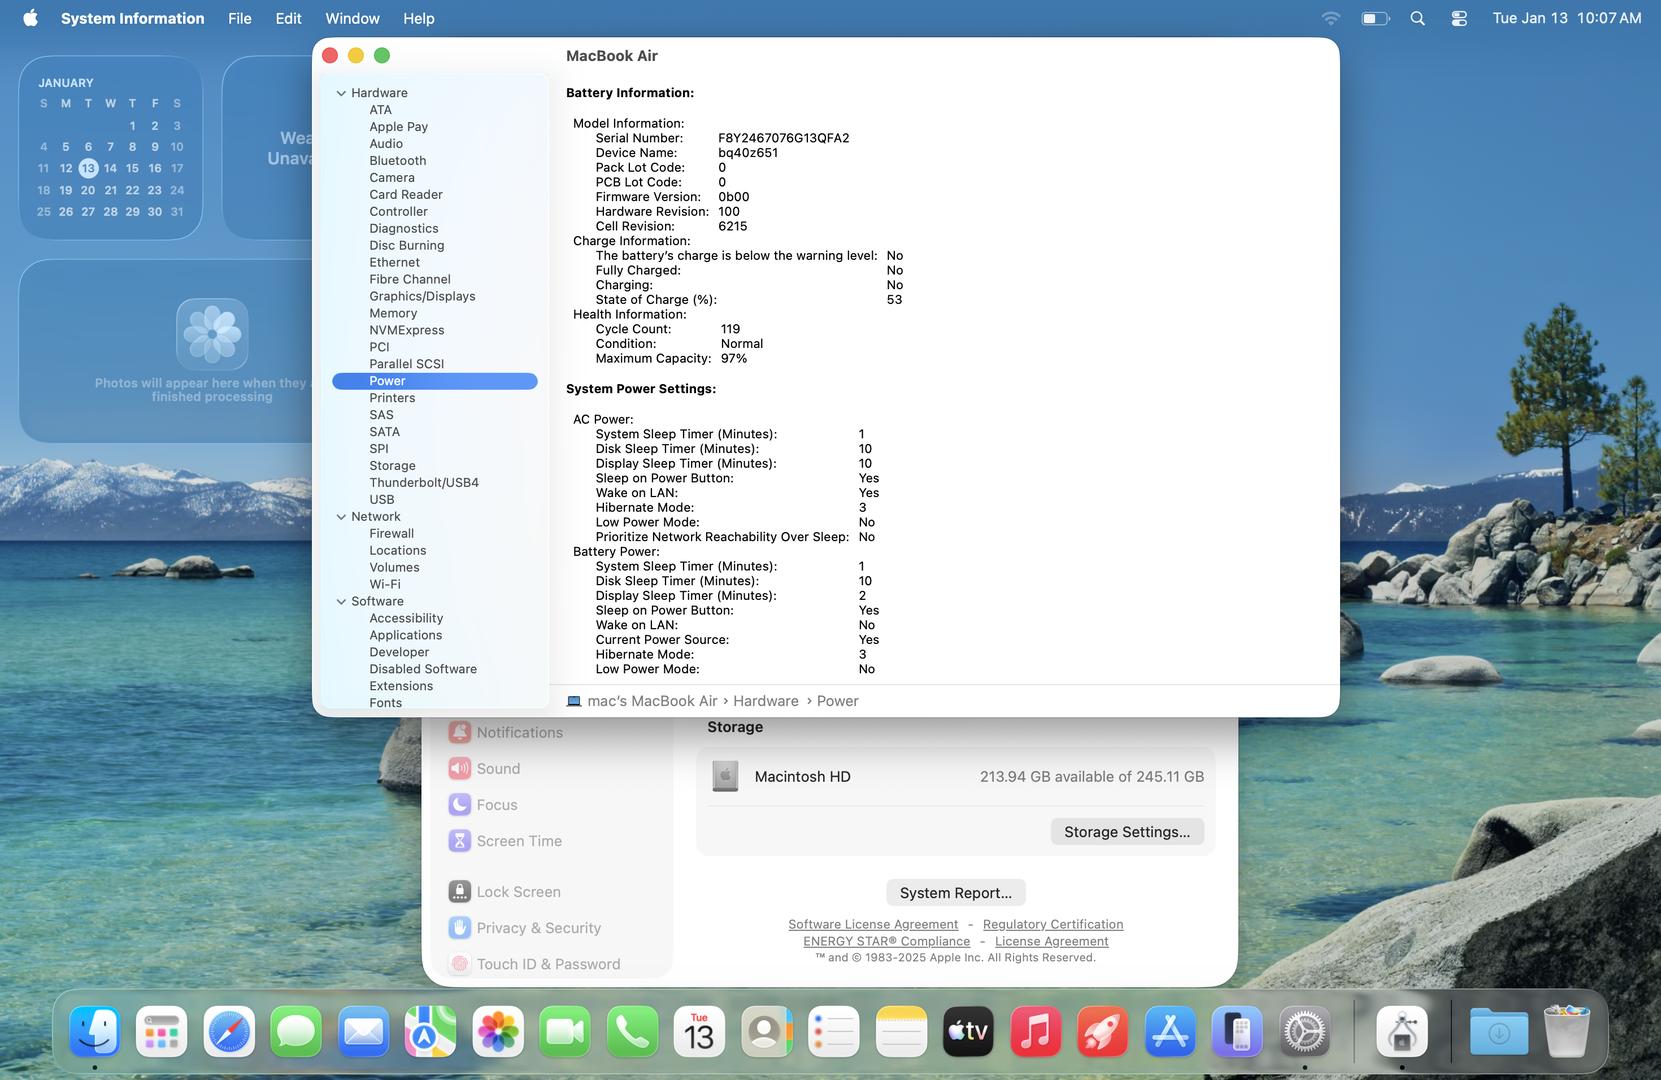This screenshot has height=1080, width=1661.
Task: Click the Apple TV dock icon
Action: (x=968, y=1032)
